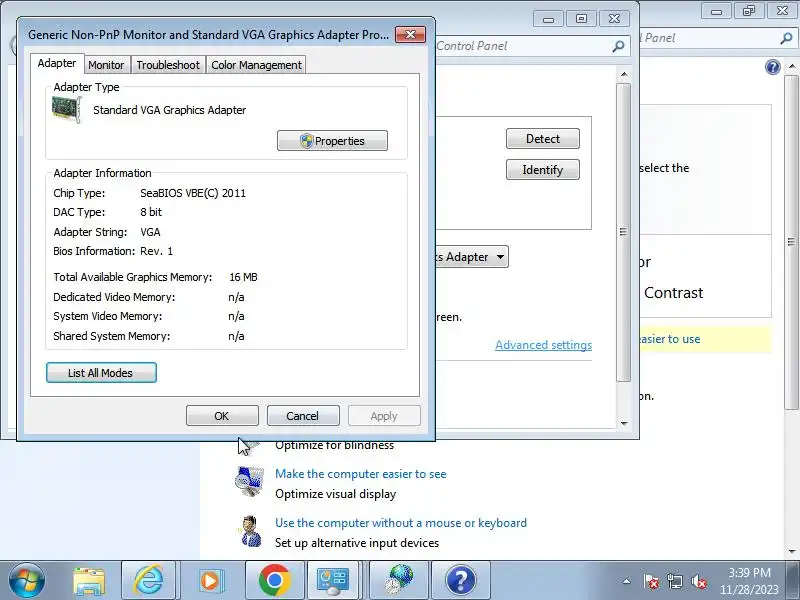Launch Windows Explorer from the taskbar
The image size is (800, 600).
(89, 581)
